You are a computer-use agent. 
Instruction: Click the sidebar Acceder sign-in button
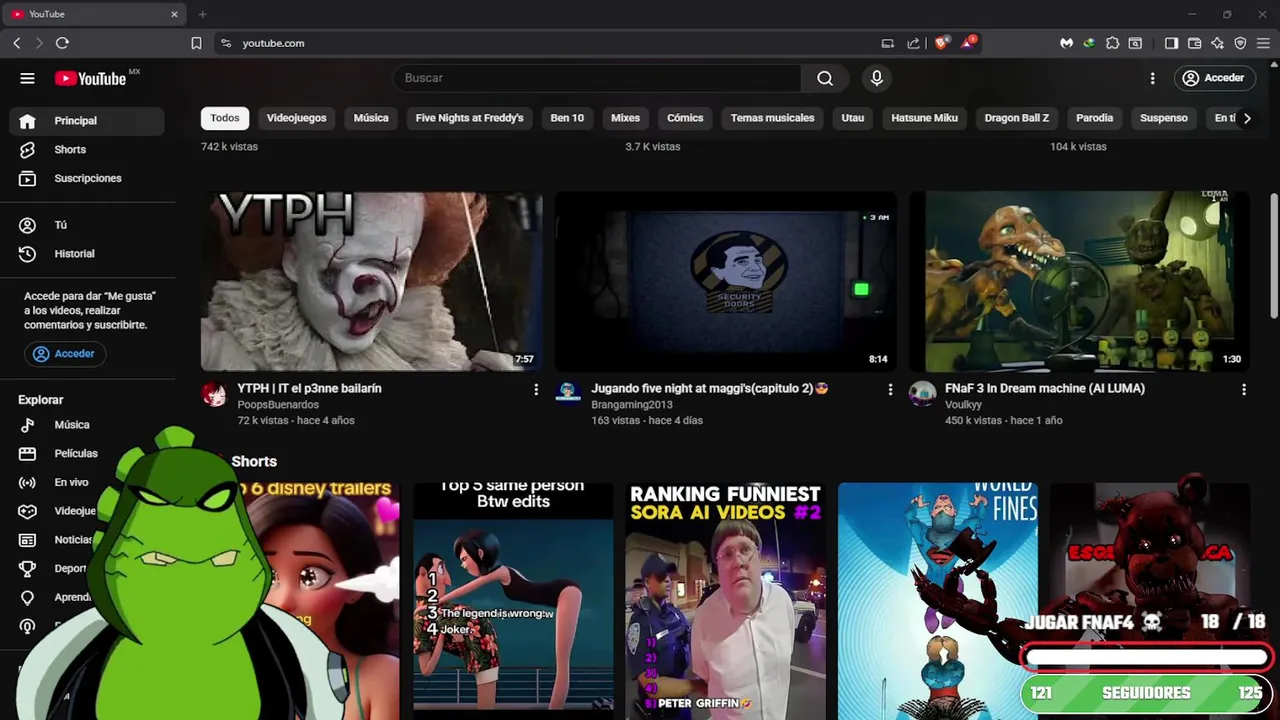tap(65, 354)
